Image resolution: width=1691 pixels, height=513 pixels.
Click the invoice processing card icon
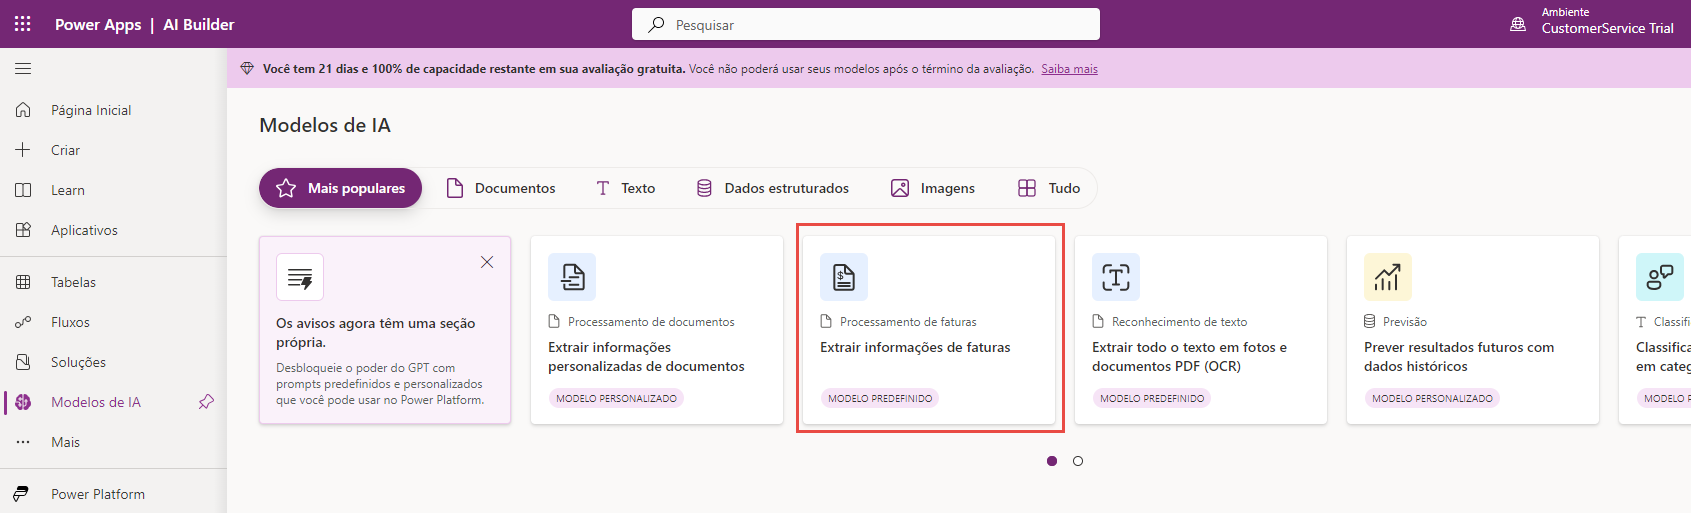(844, 277)
